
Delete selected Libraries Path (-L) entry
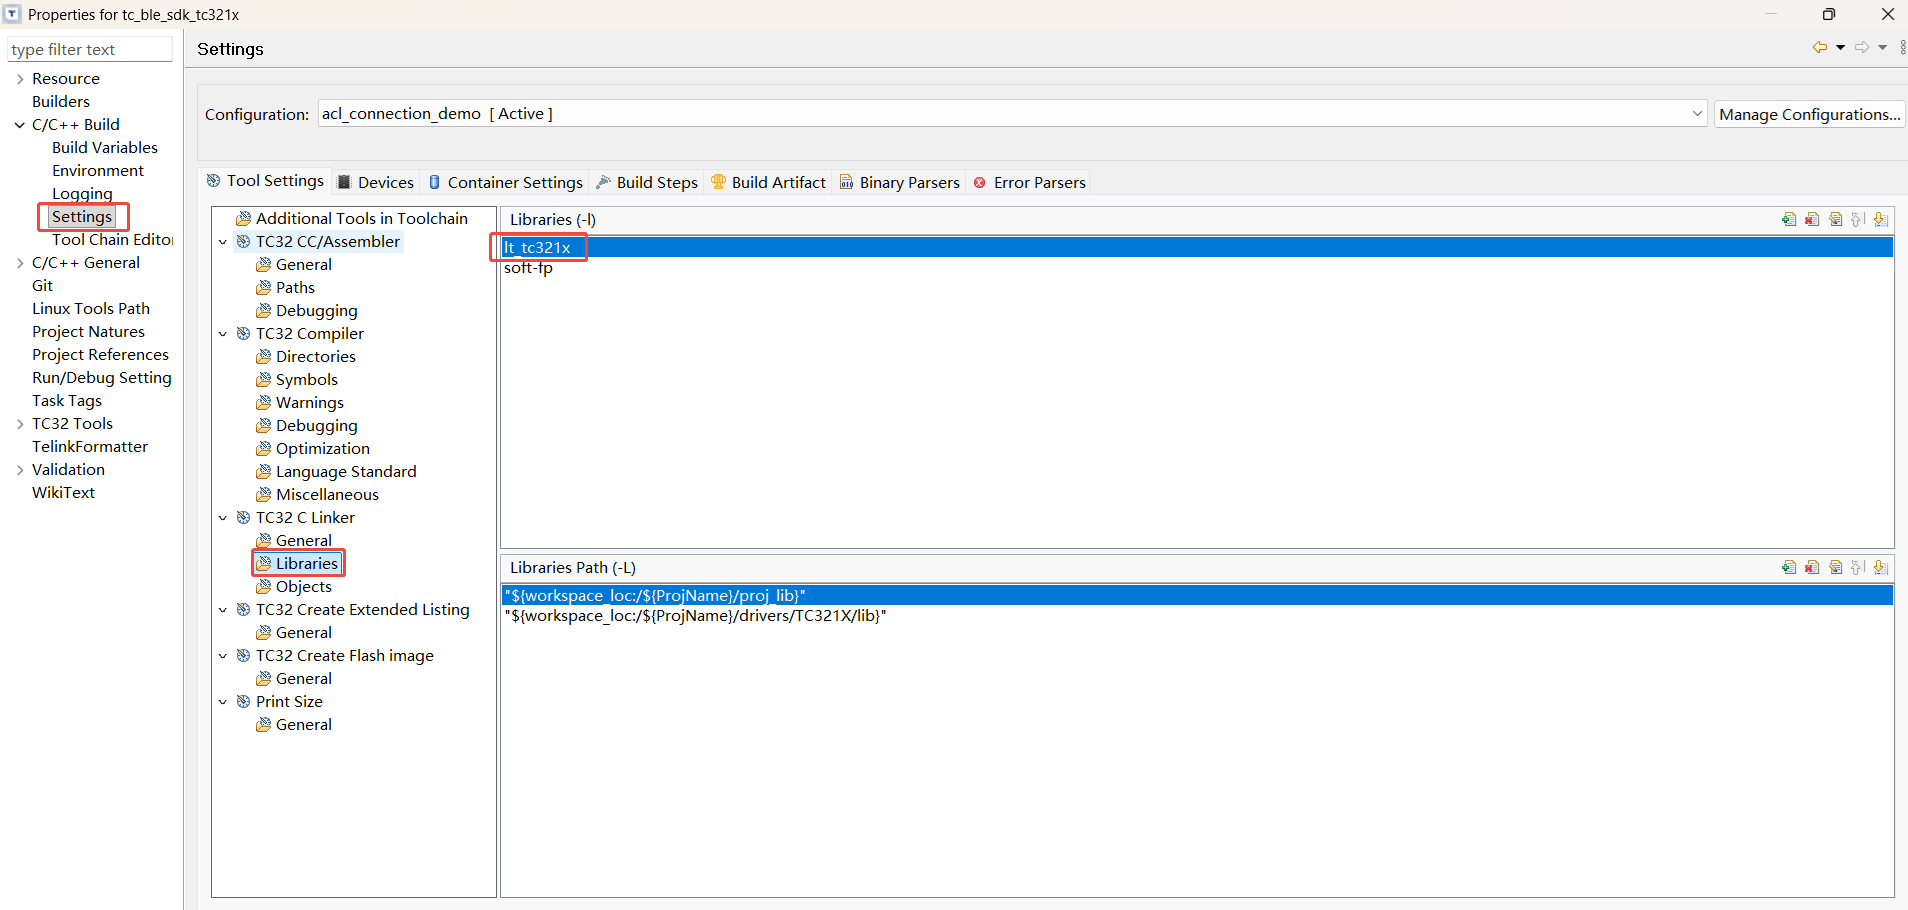[x=1812, y=567]
